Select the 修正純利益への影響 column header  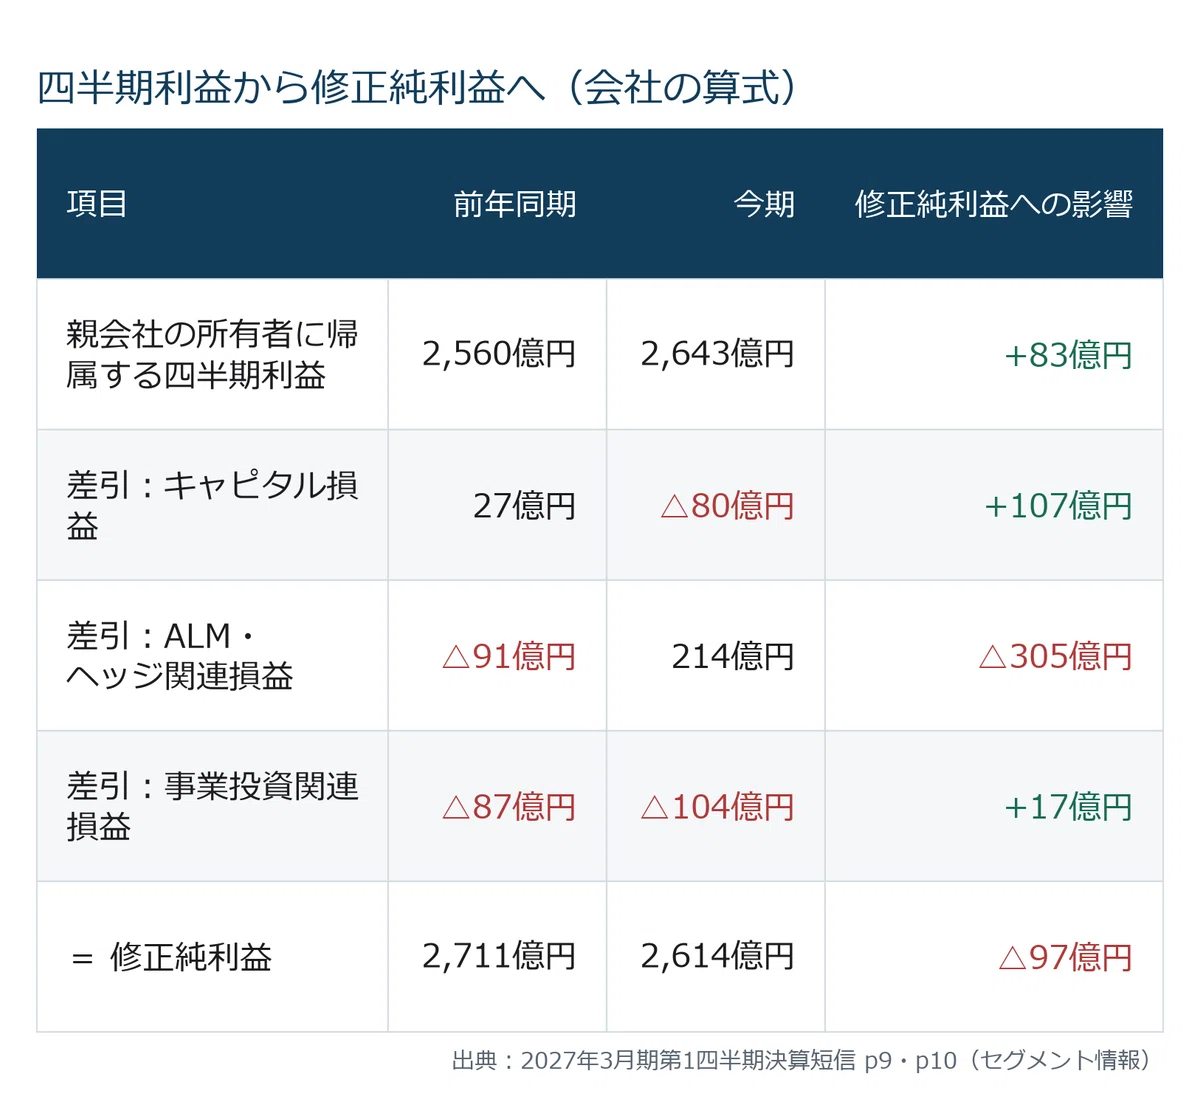tap(993, 204)
